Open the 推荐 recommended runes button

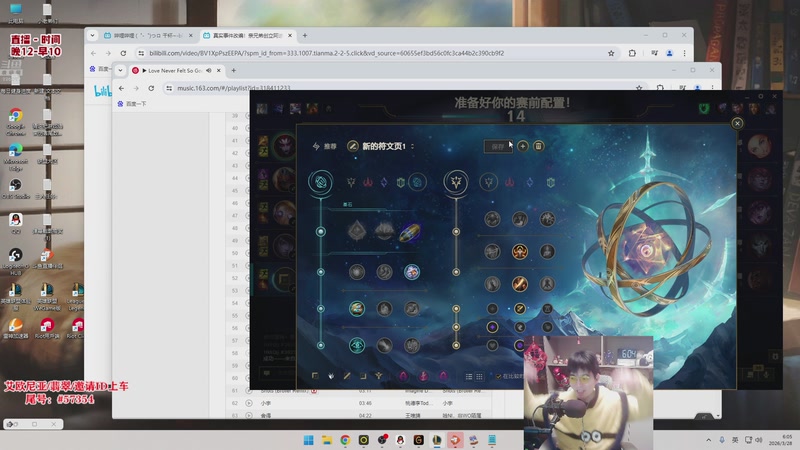[324, 146]
